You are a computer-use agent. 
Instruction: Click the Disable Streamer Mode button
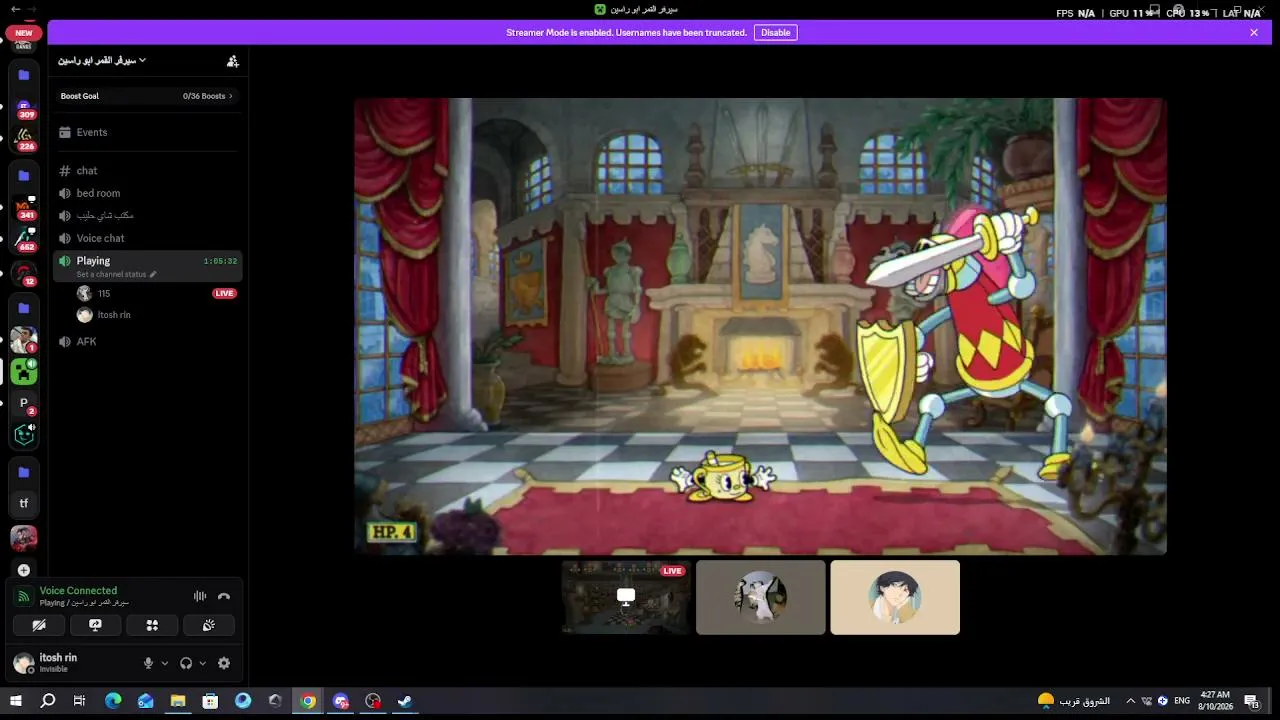pos(775,32)
